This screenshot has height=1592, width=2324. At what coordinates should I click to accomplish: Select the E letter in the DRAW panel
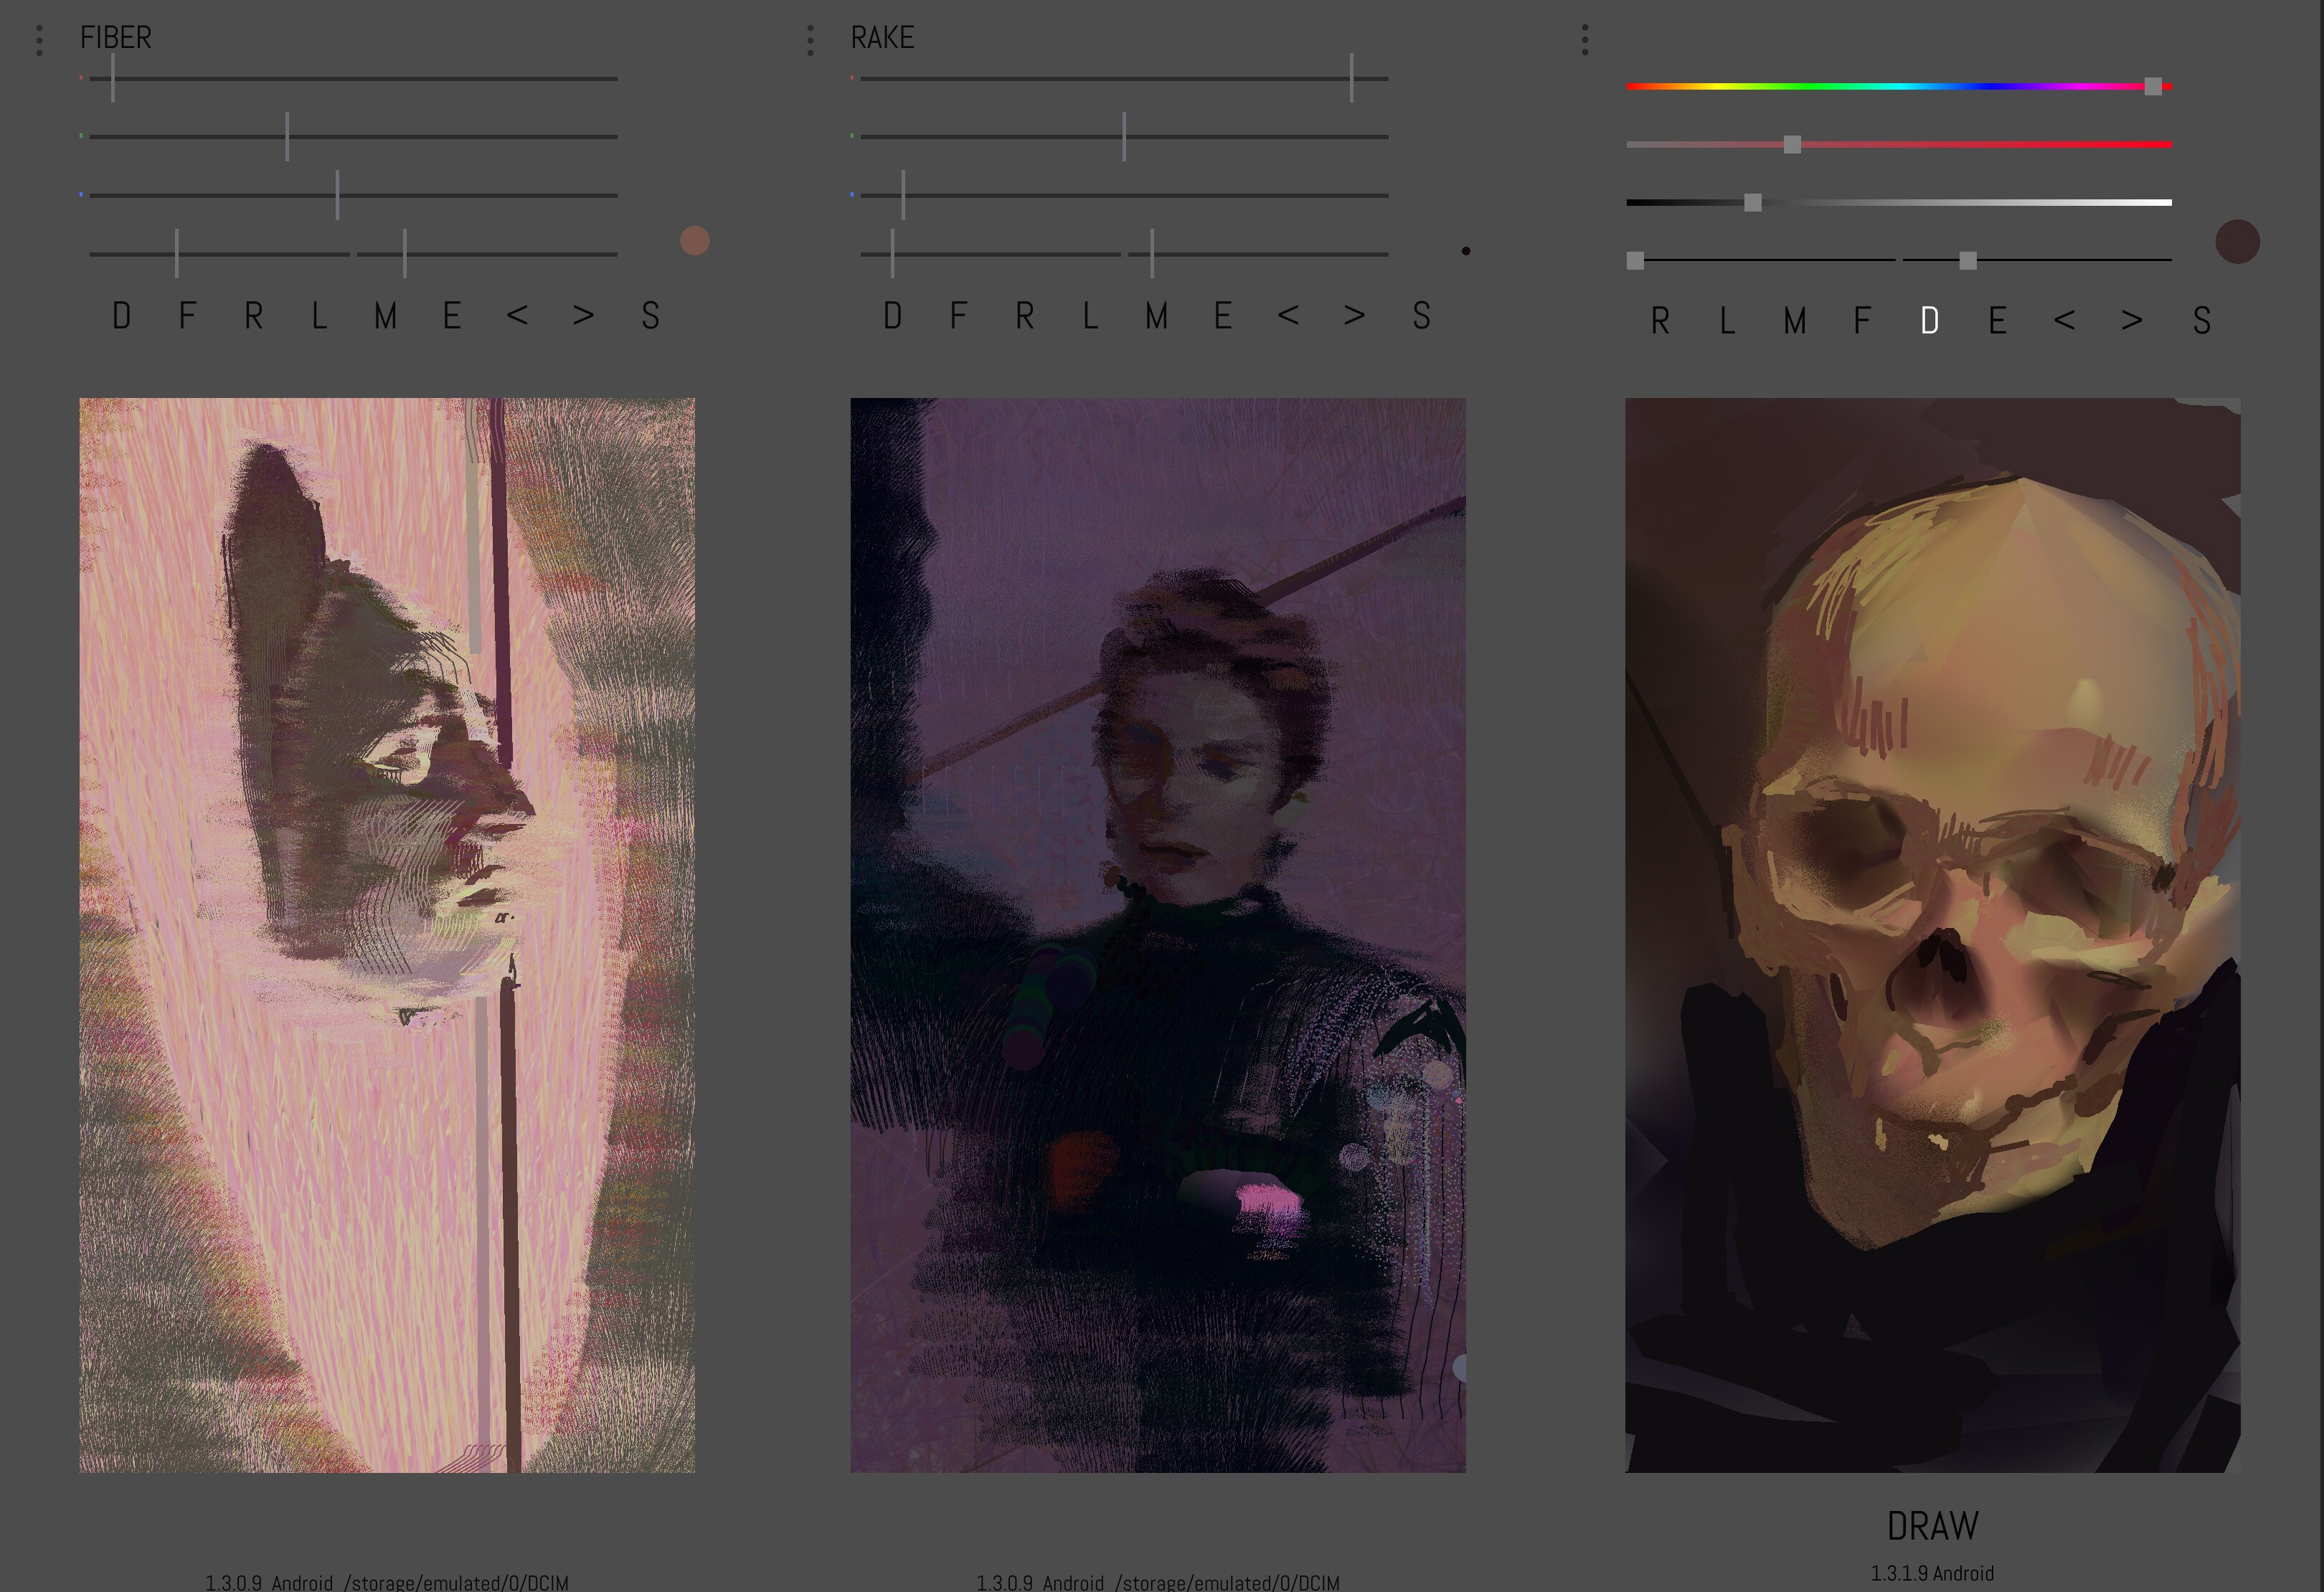click(x=1998, y=321)
